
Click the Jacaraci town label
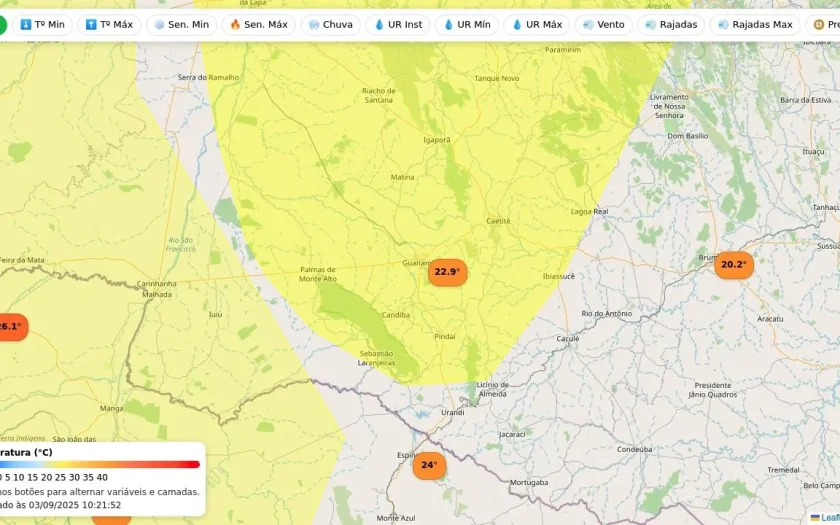[512, 434]
